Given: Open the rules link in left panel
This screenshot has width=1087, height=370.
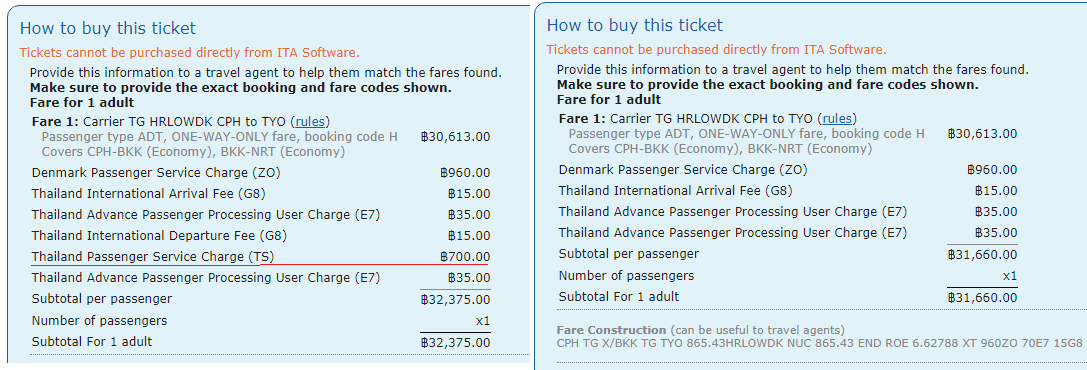Looking at the screenshot, I should 309,121.
